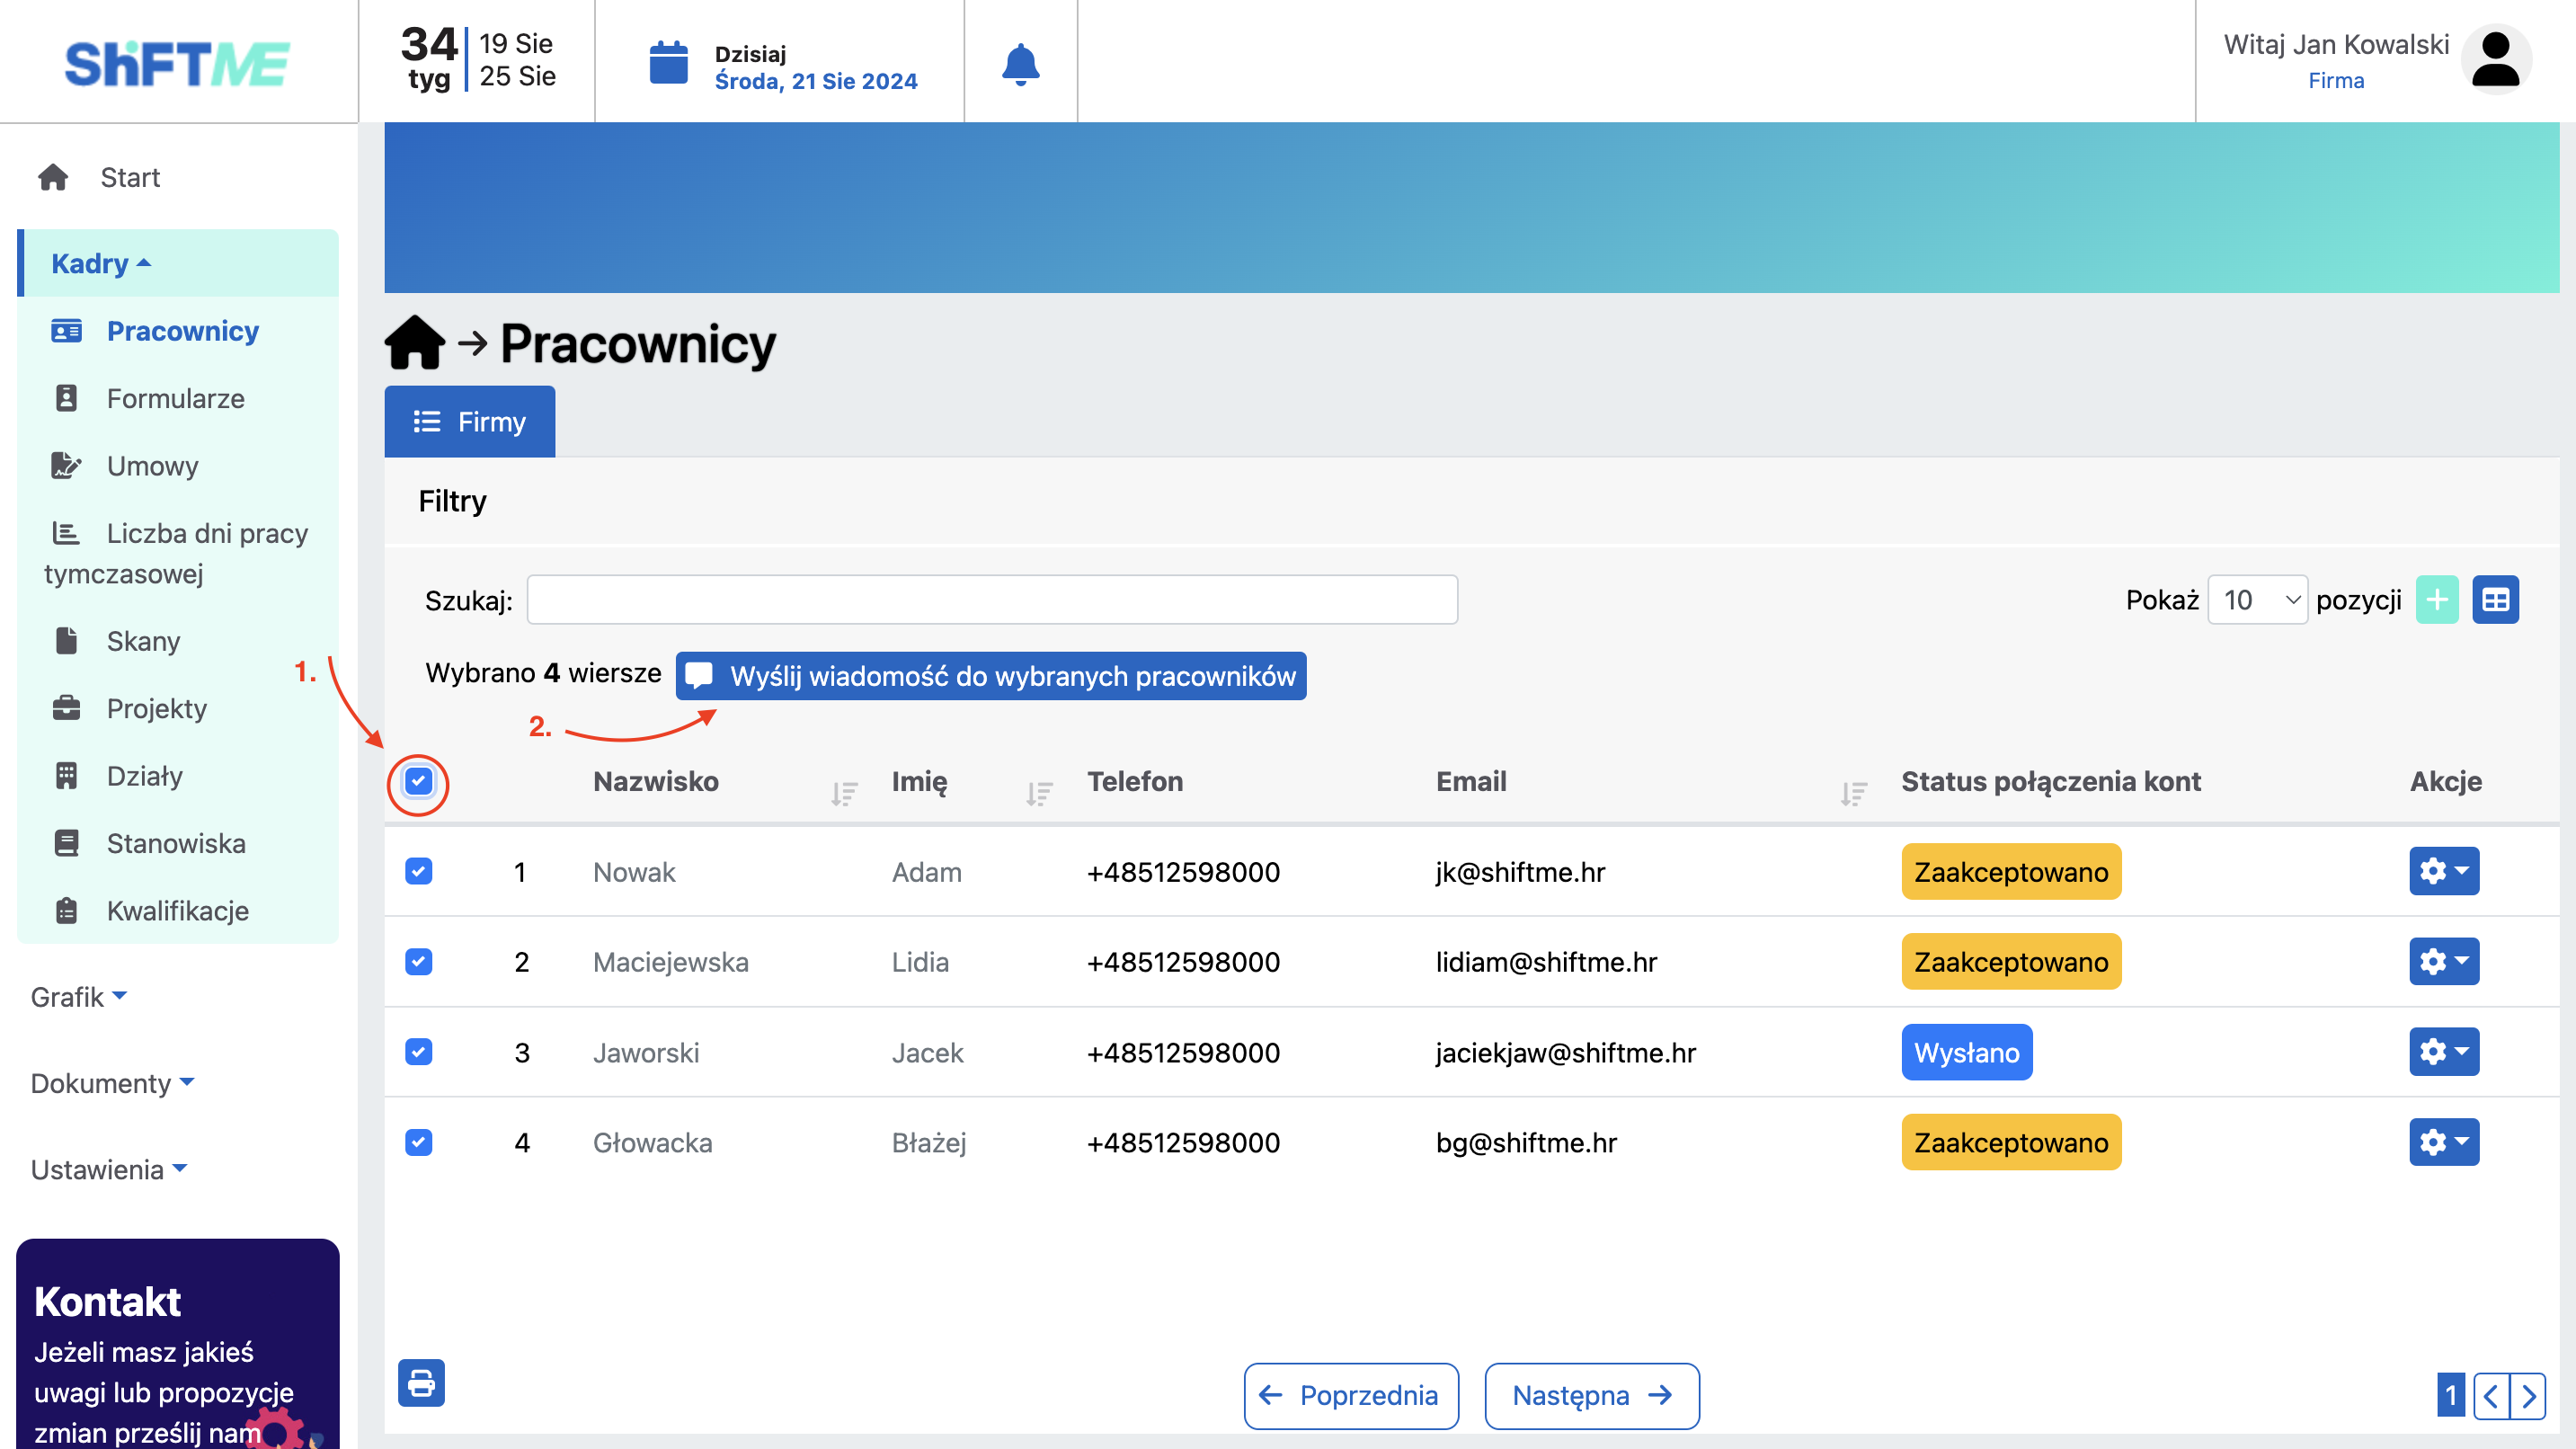Sort by Nazwisko column sort icon
The image size is (2576, 1449).
844,794
